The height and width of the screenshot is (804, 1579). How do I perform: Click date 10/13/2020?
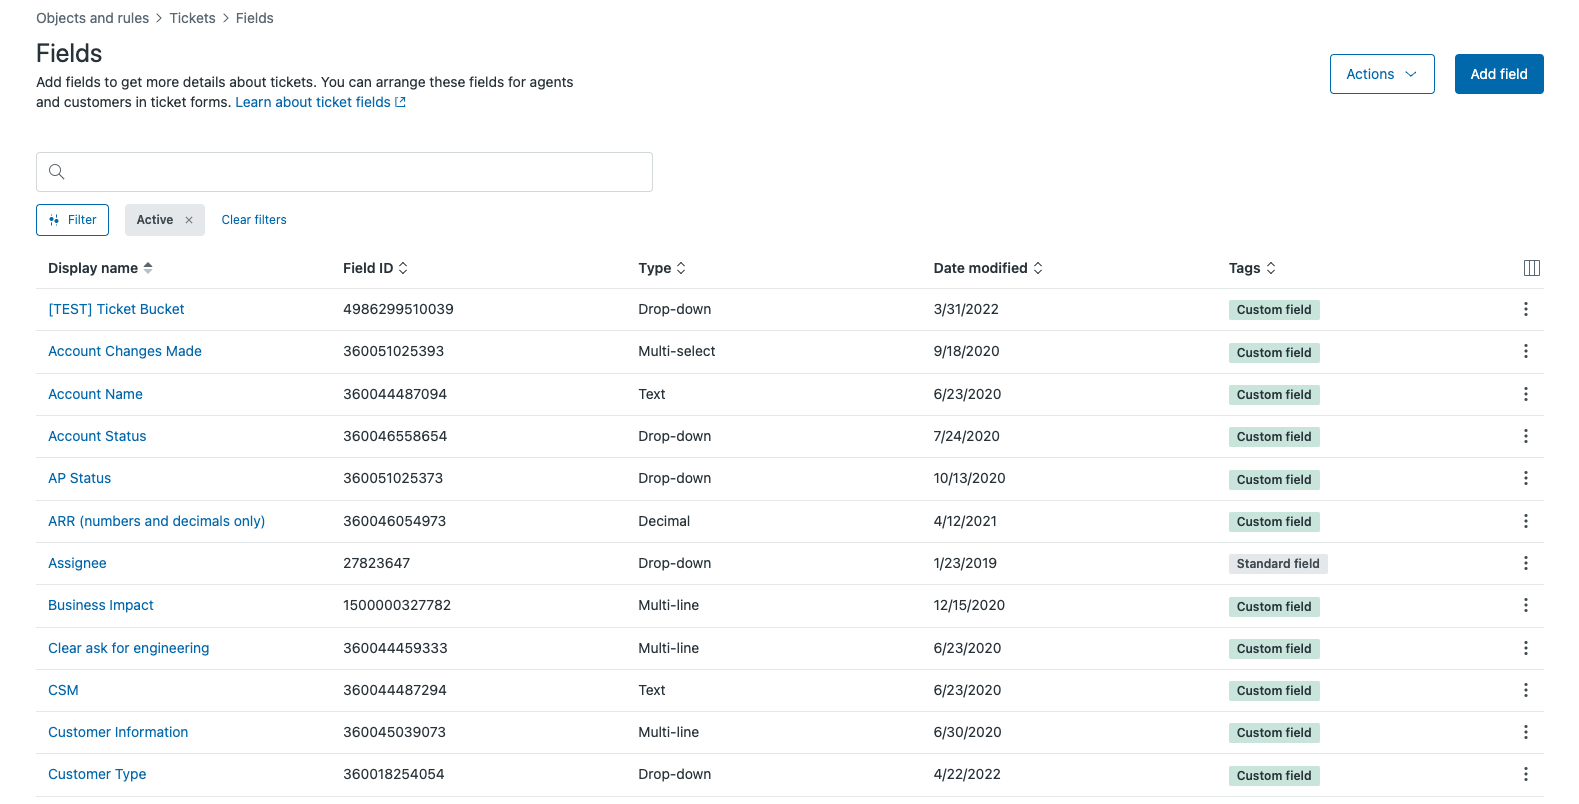point(969,478)
